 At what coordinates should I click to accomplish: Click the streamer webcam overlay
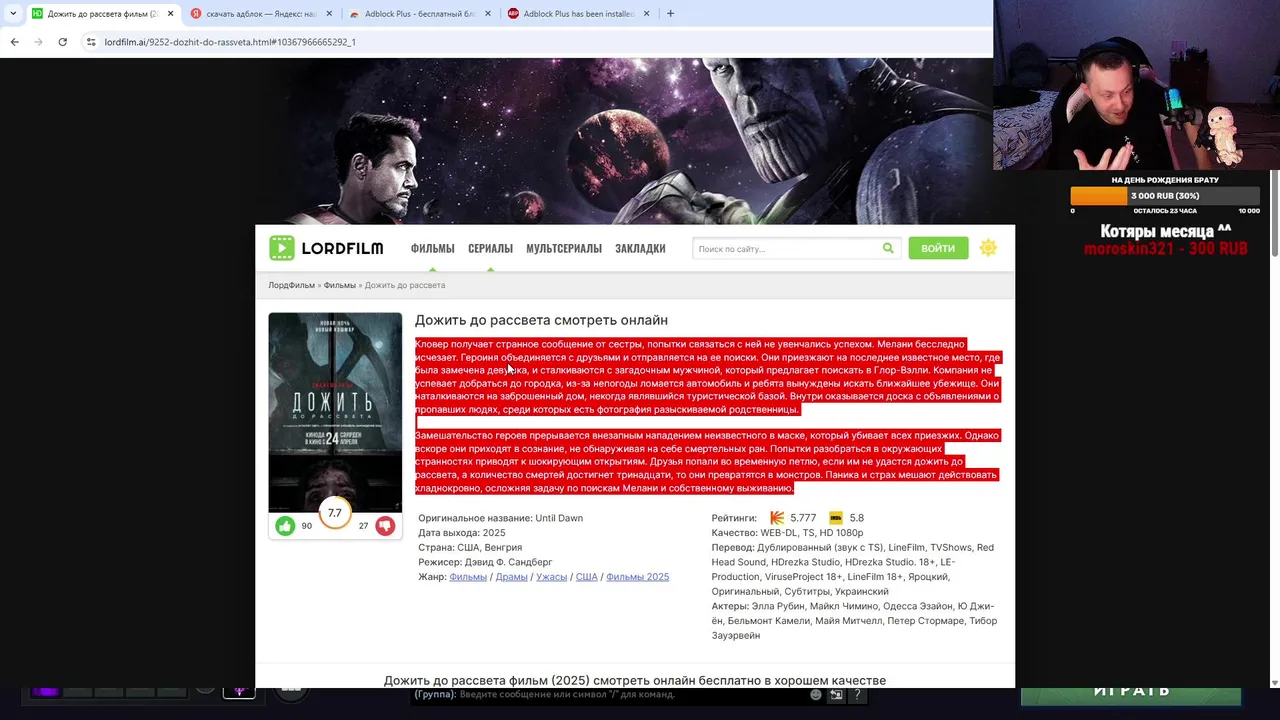[x=1136, y=85]
